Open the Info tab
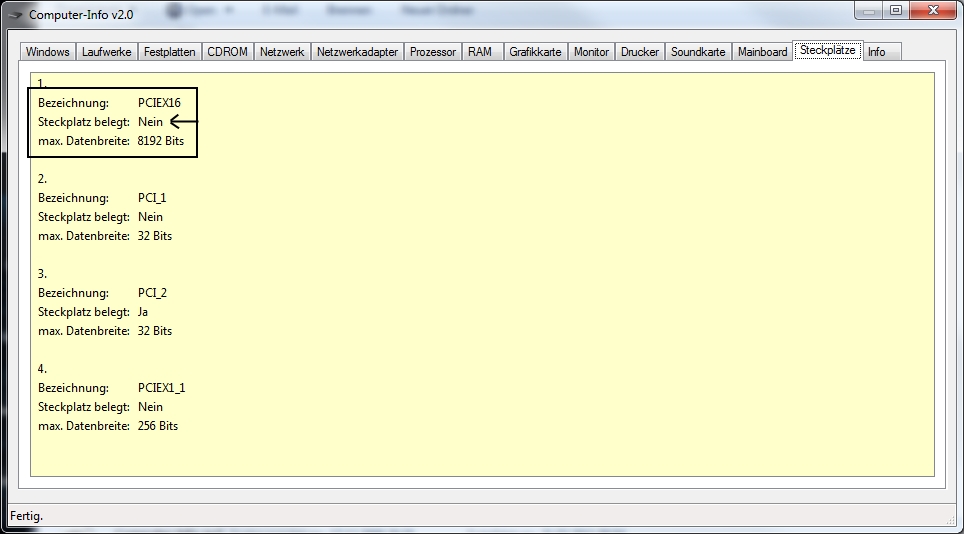The width and height of the screenshot is (964, 534). (x=876, y=52)
